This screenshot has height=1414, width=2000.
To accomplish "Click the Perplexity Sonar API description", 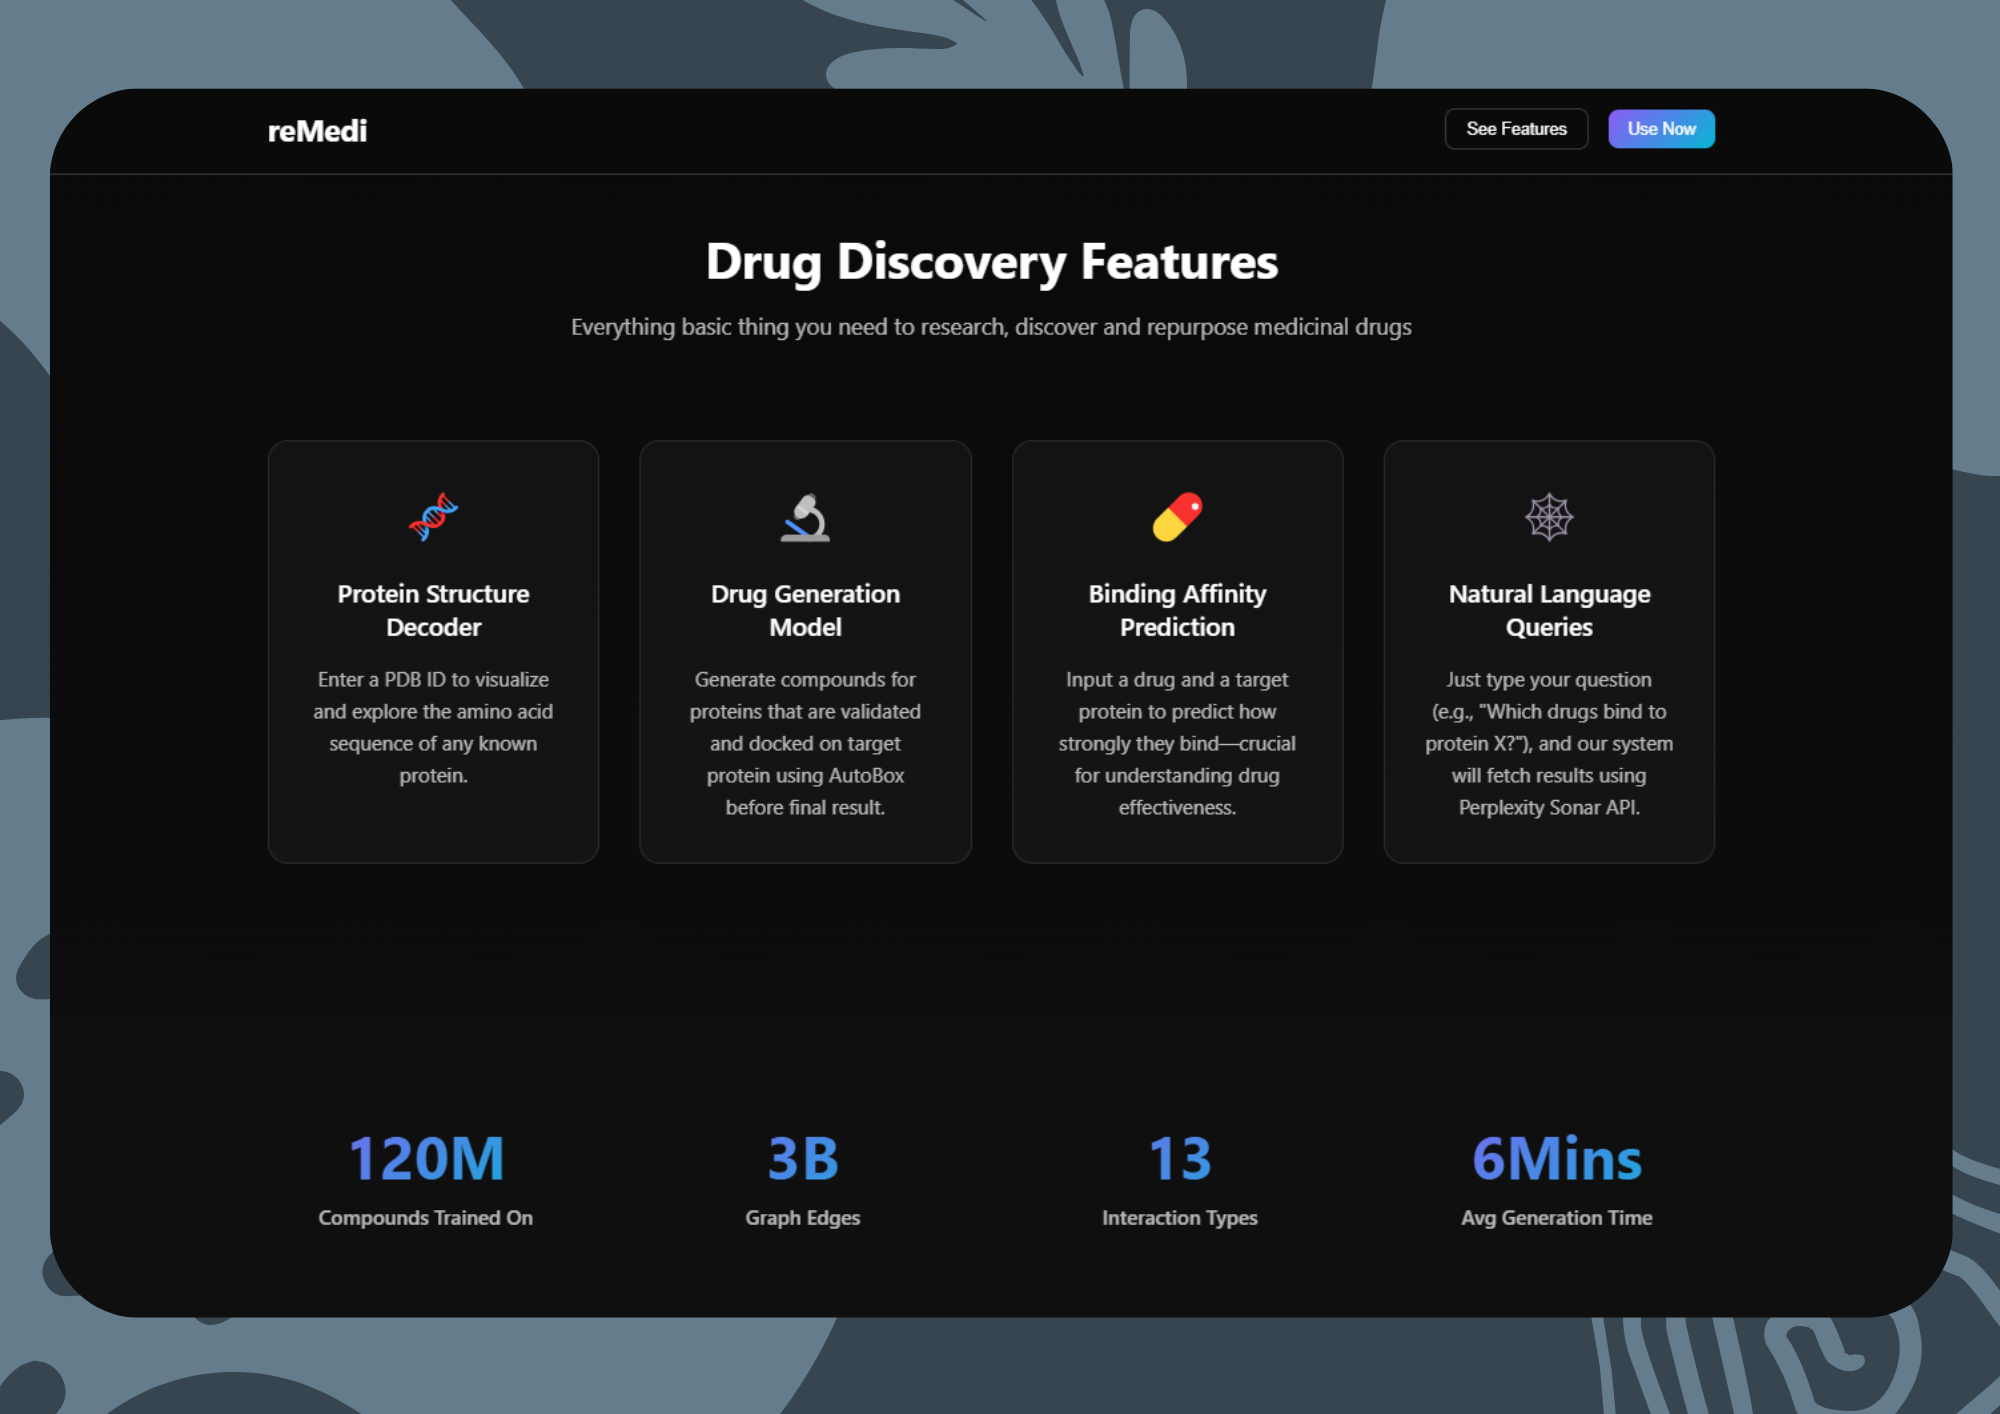I will 1549,743.
